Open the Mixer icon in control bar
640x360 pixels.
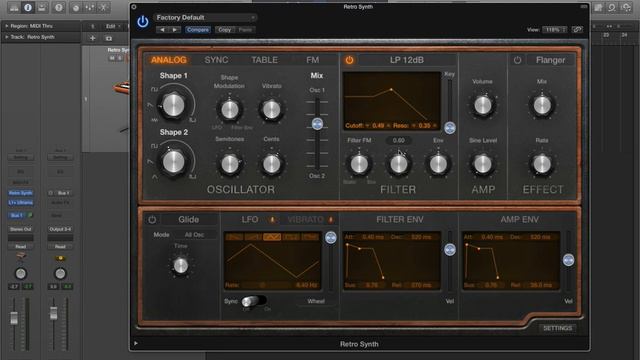89,7
